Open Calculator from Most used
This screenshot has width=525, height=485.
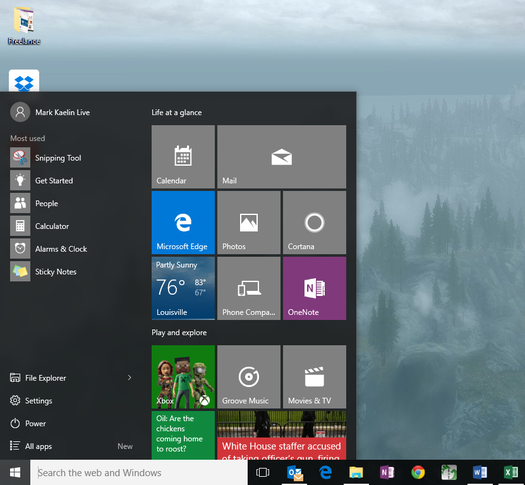[72, 226]
